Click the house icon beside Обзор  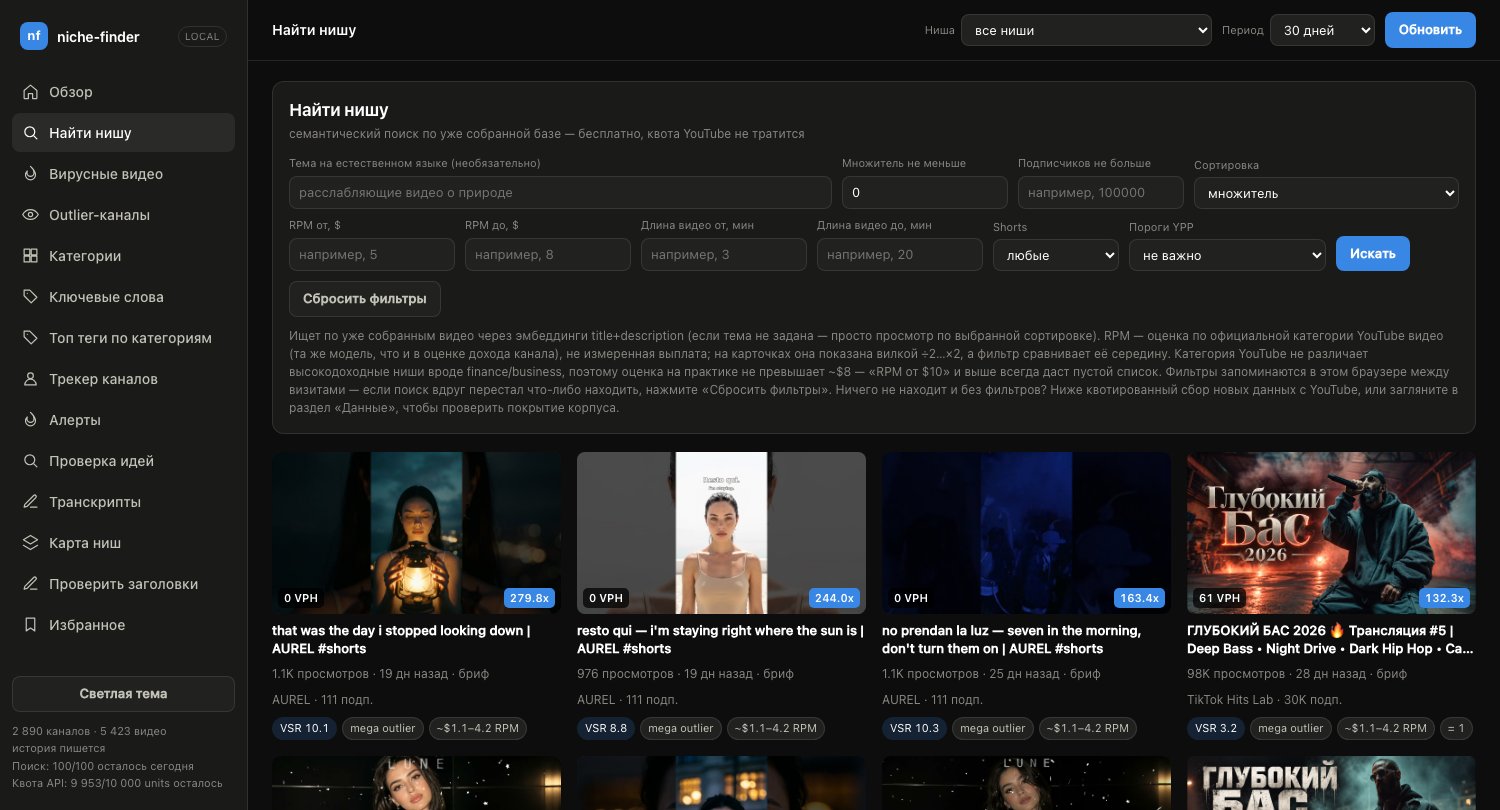pos(30,92)
